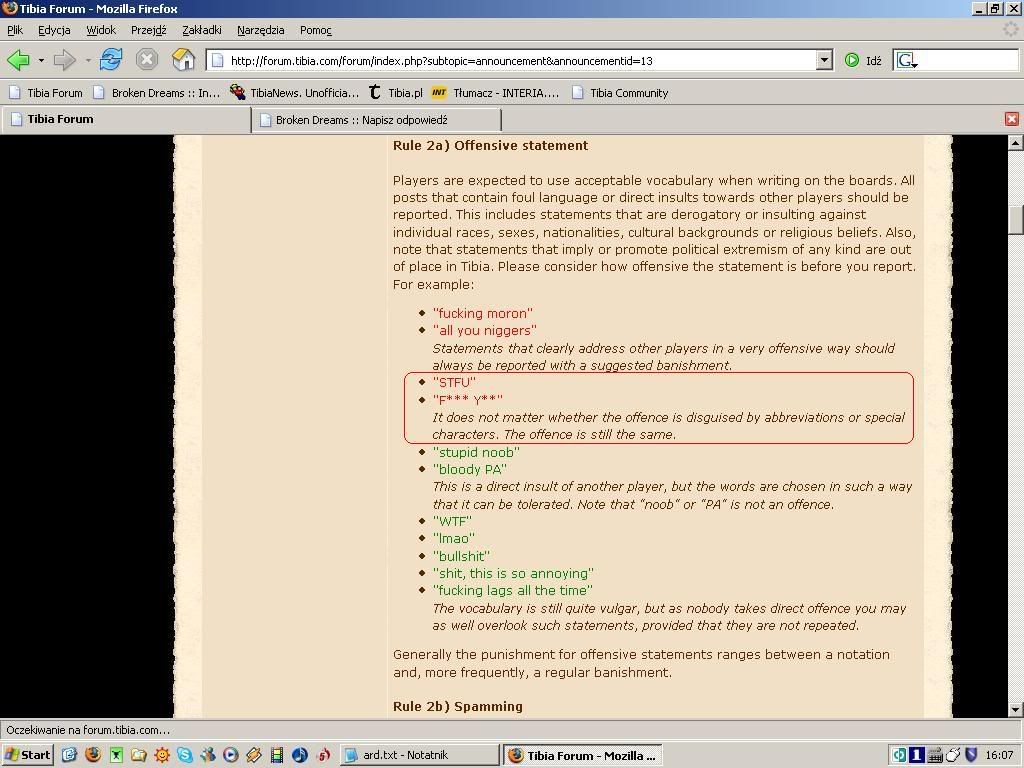
Task: Click the mouse tray icon
Action: pyautogui.click(x=953, y=755)
